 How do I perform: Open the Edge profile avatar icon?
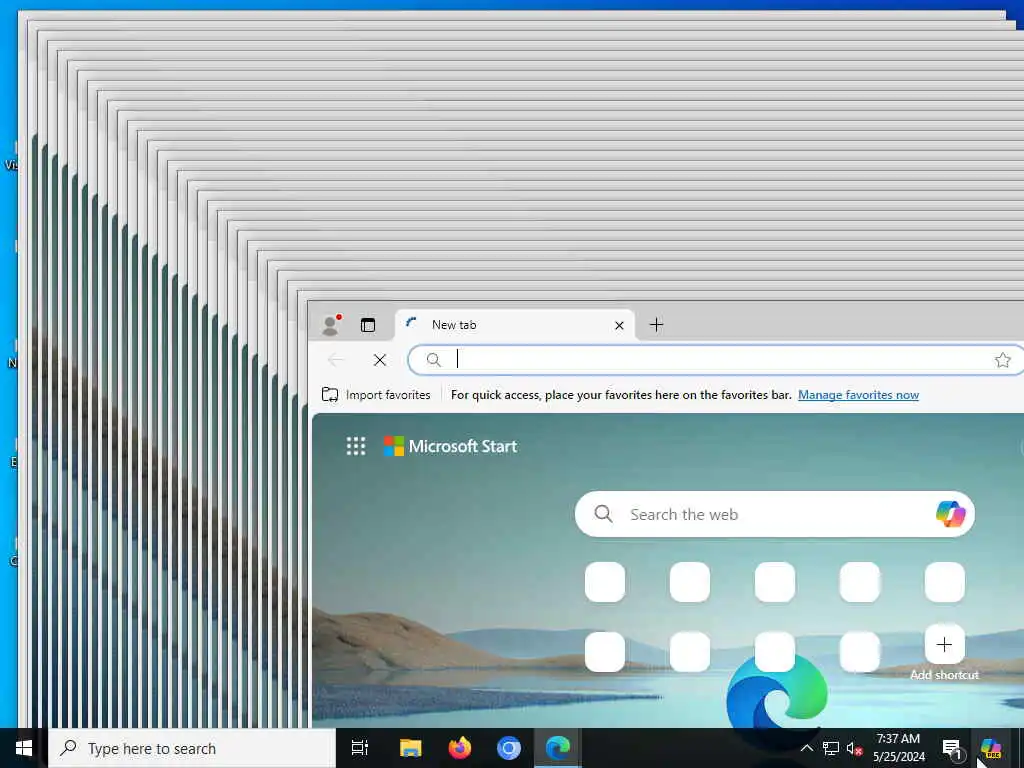(x=331, y=325)
